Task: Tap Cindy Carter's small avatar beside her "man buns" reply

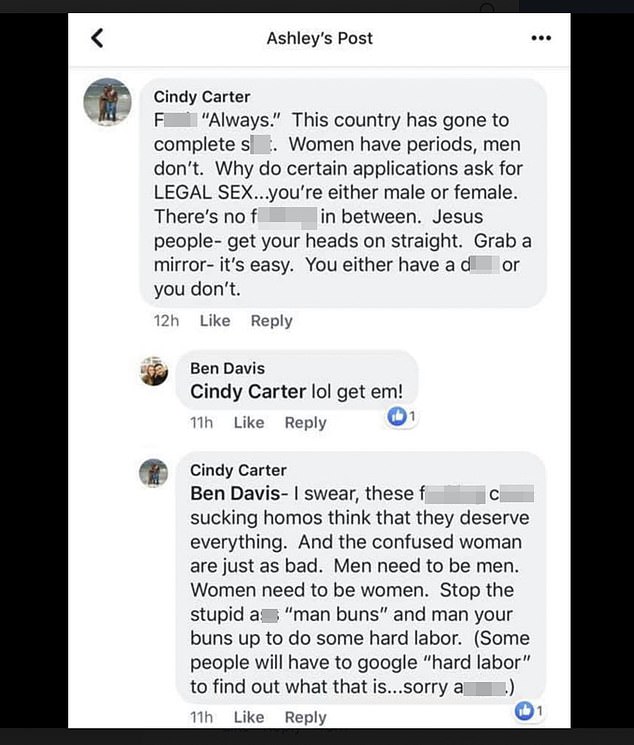Action: [x=153, y=472]
